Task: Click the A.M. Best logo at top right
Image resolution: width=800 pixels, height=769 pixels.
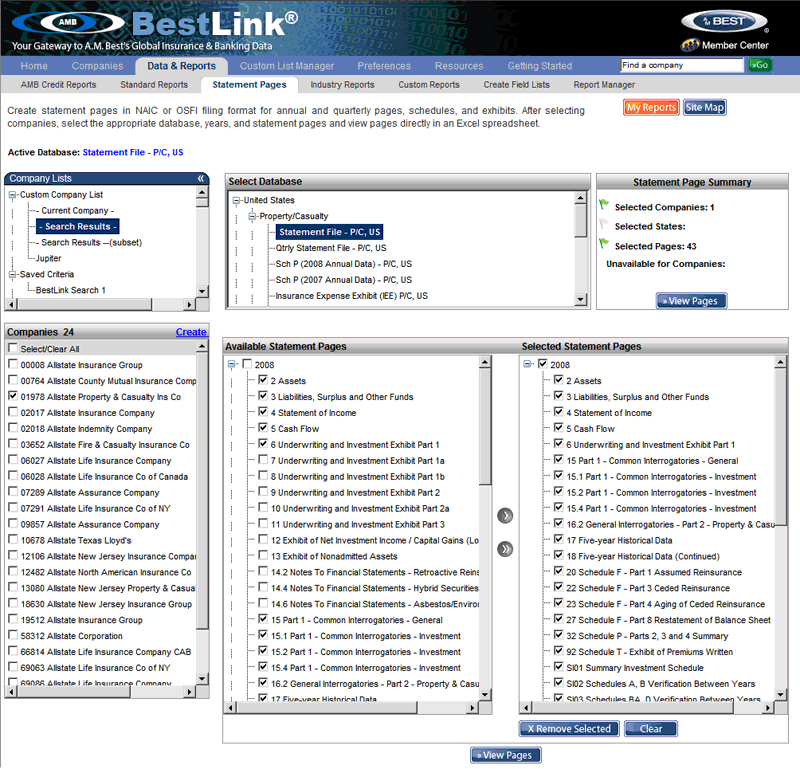Action: (724, 21)
